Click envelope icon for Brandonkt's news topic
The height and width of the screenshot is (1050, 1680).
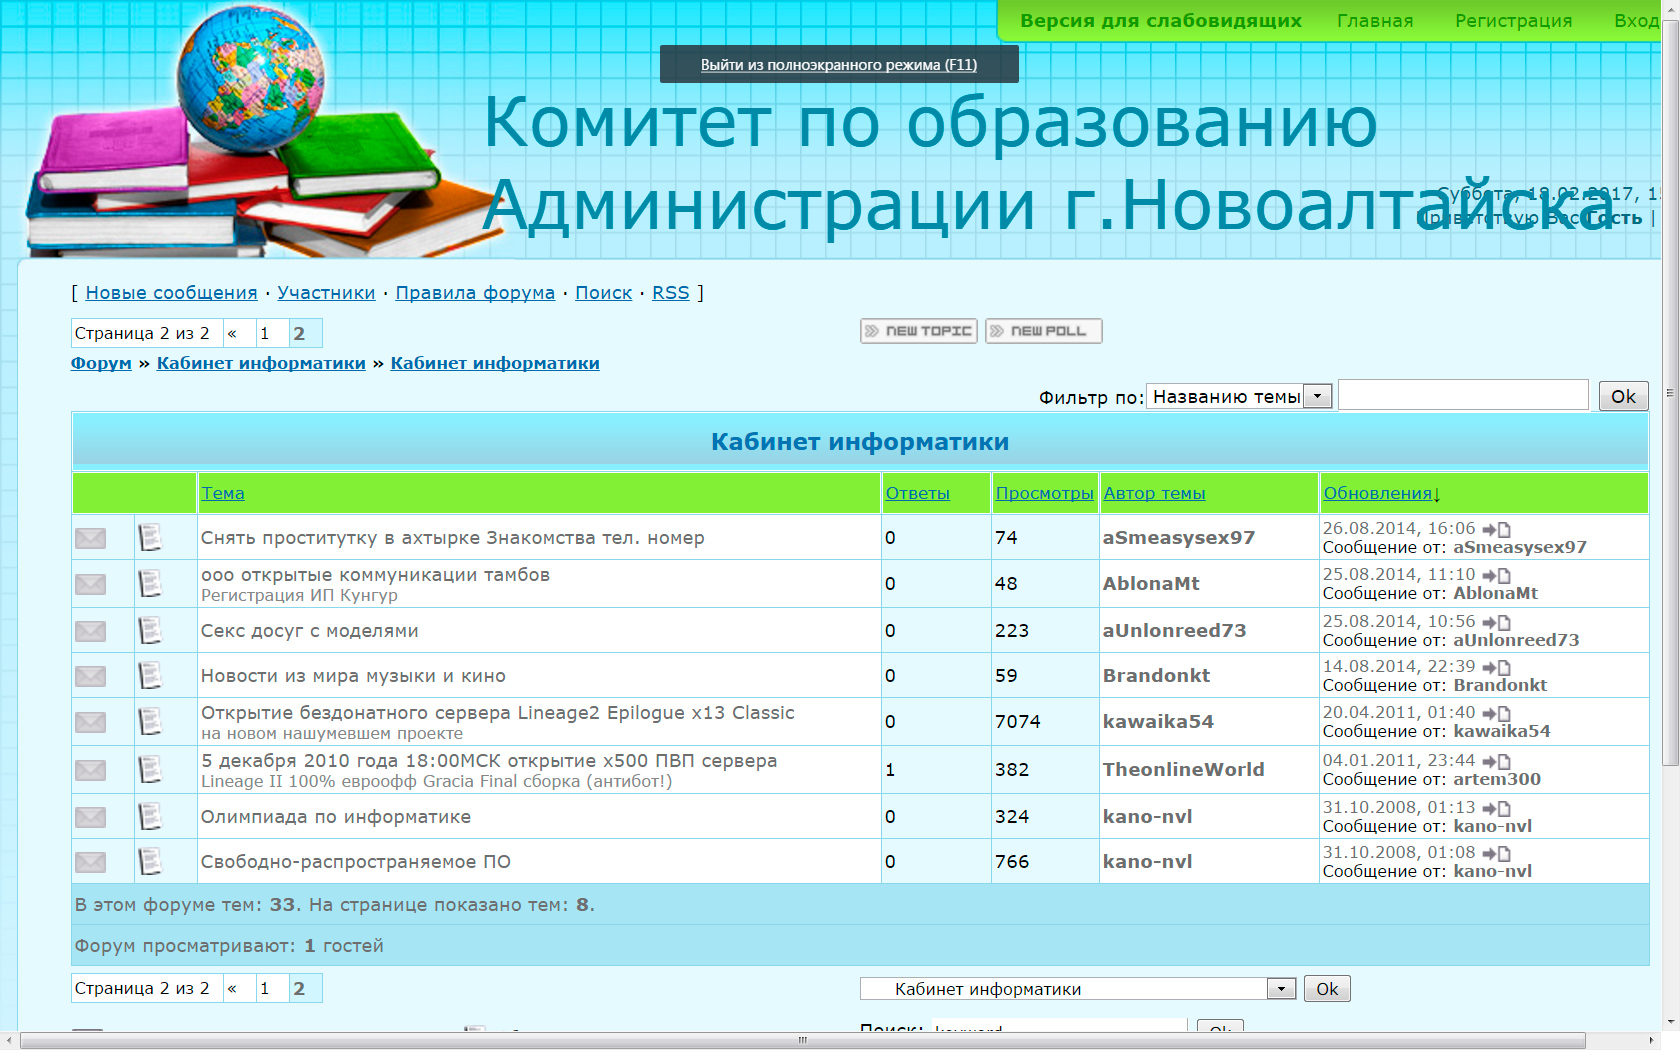(x=90, y=676)
